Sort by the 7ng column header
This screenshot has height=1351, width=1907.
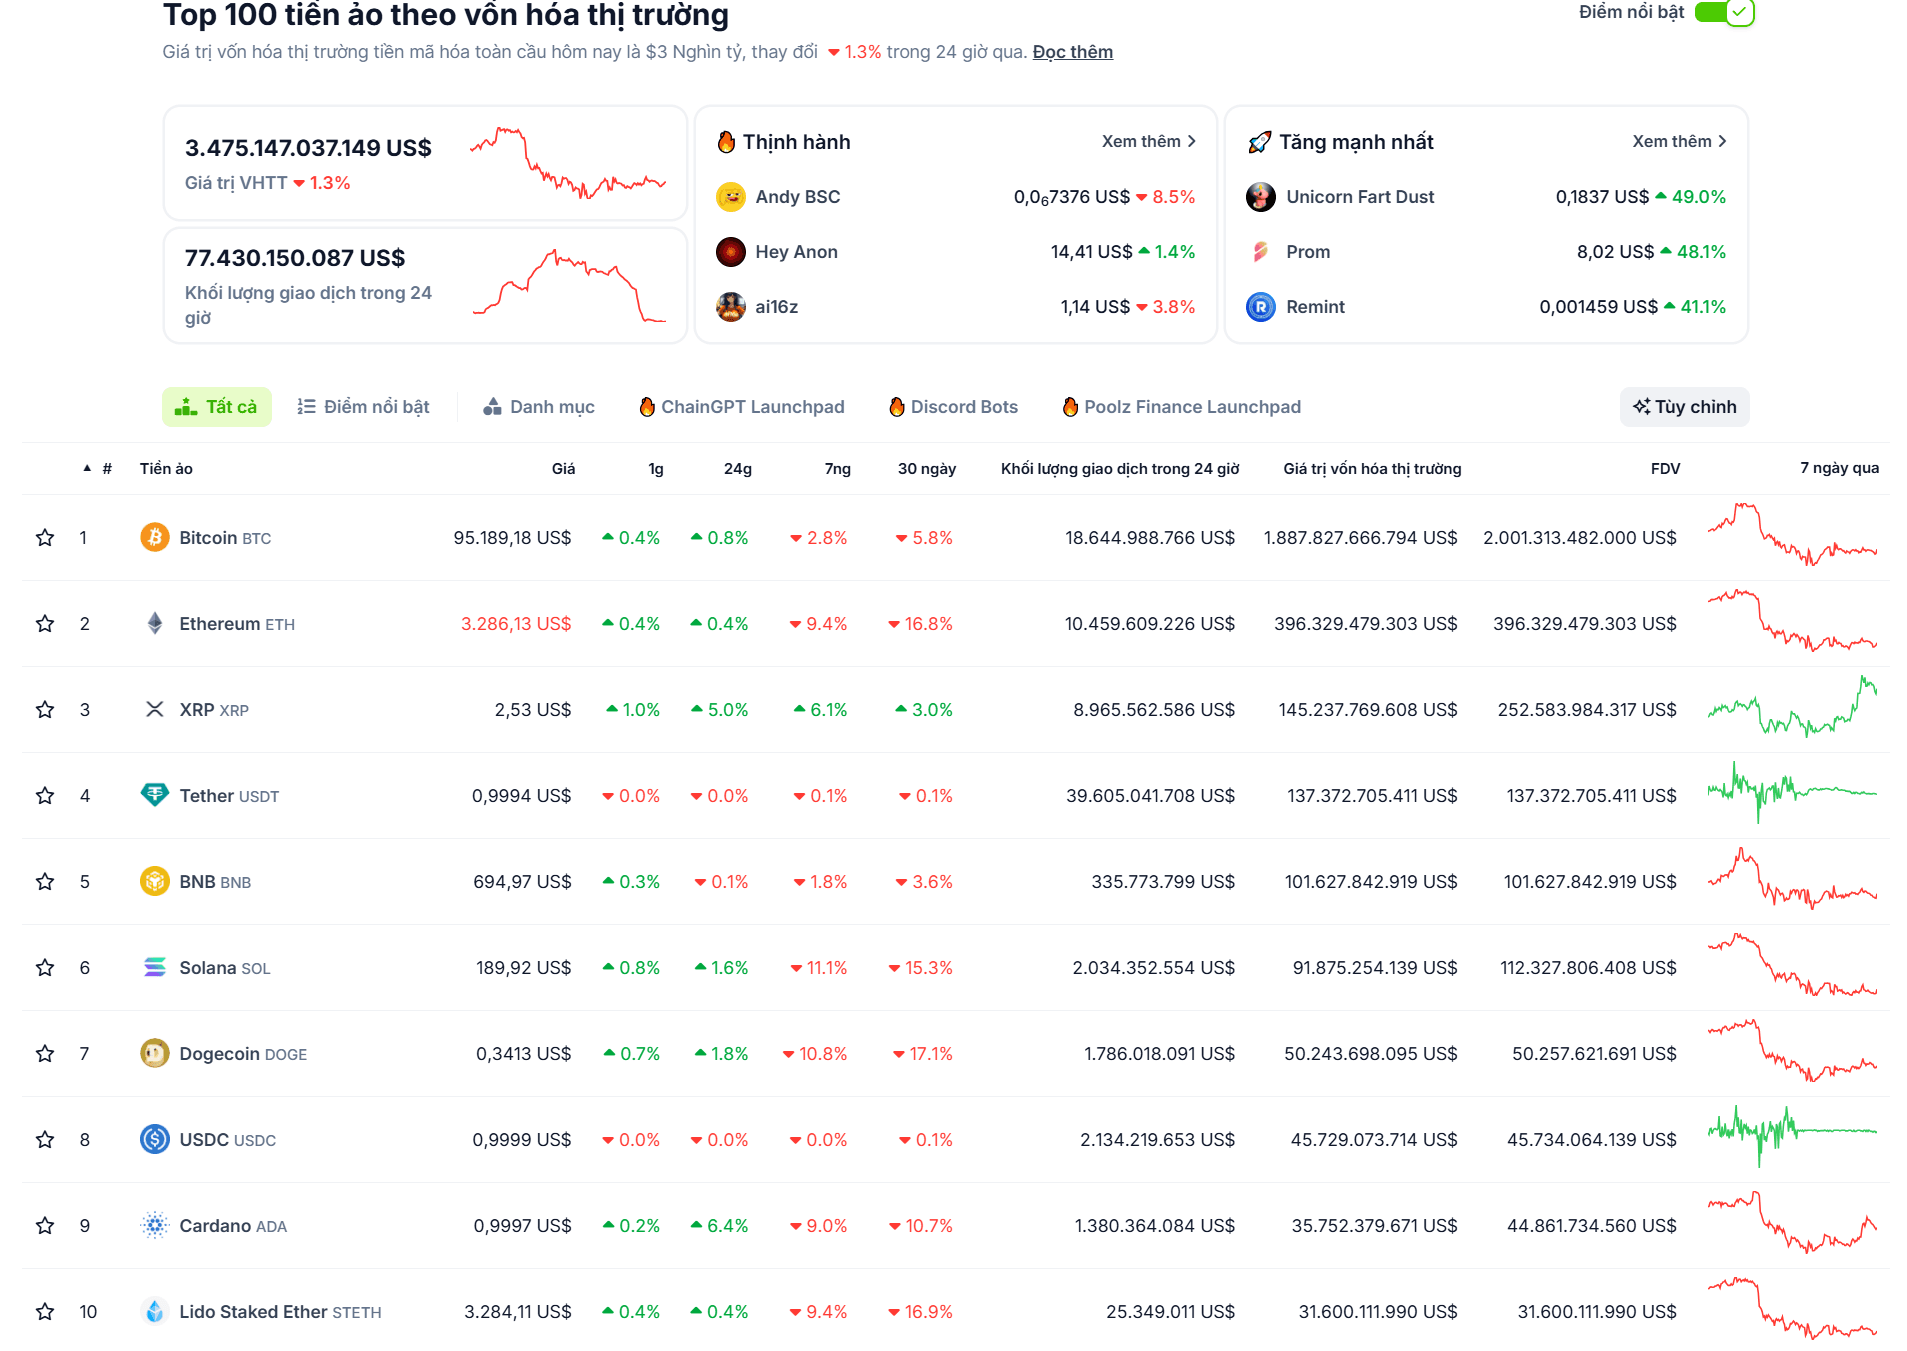[x=838, y=468]
